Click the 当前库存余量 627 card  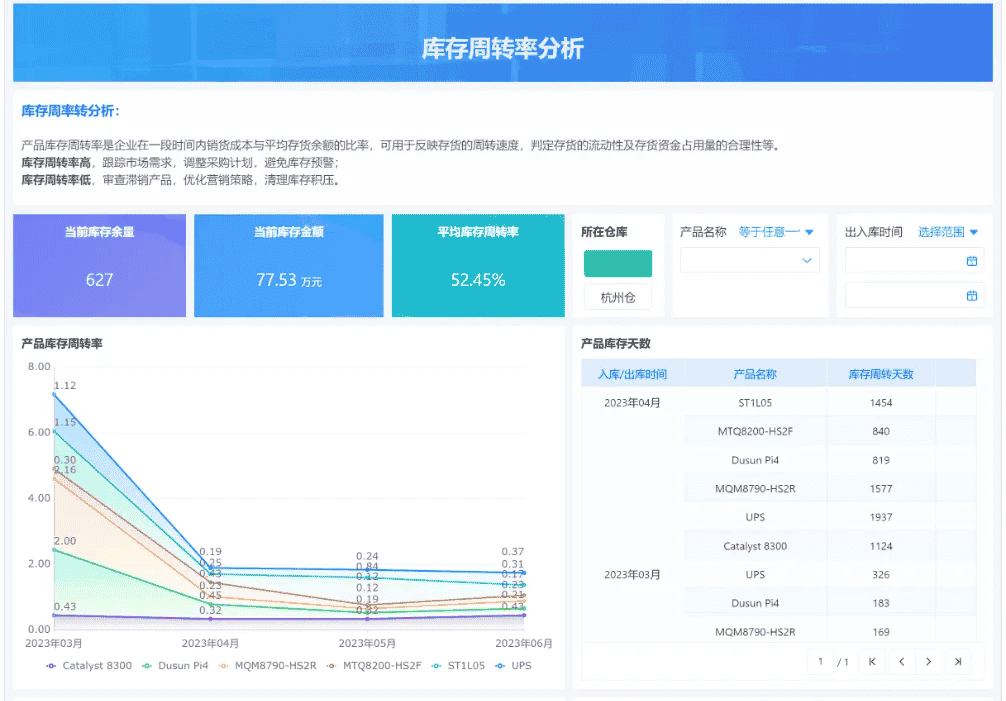[x=99, y=266]
